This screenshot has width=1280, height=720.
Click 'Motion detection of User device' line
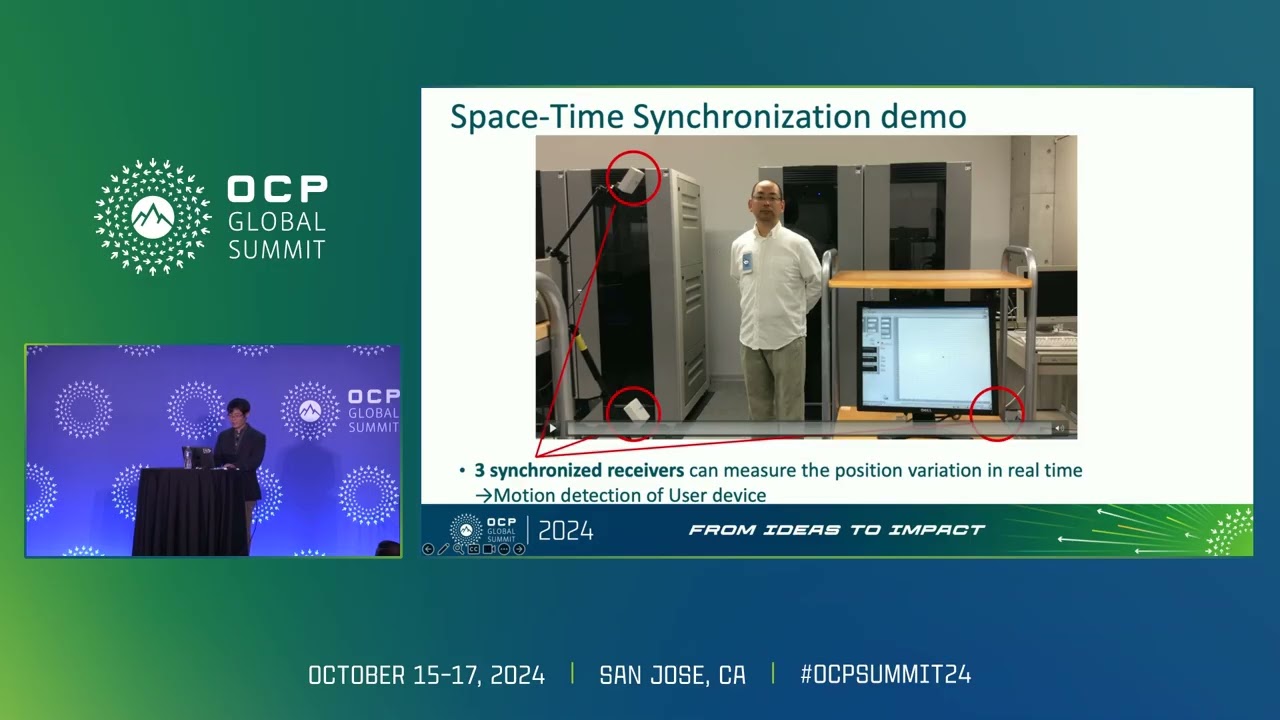coord(629,495)
